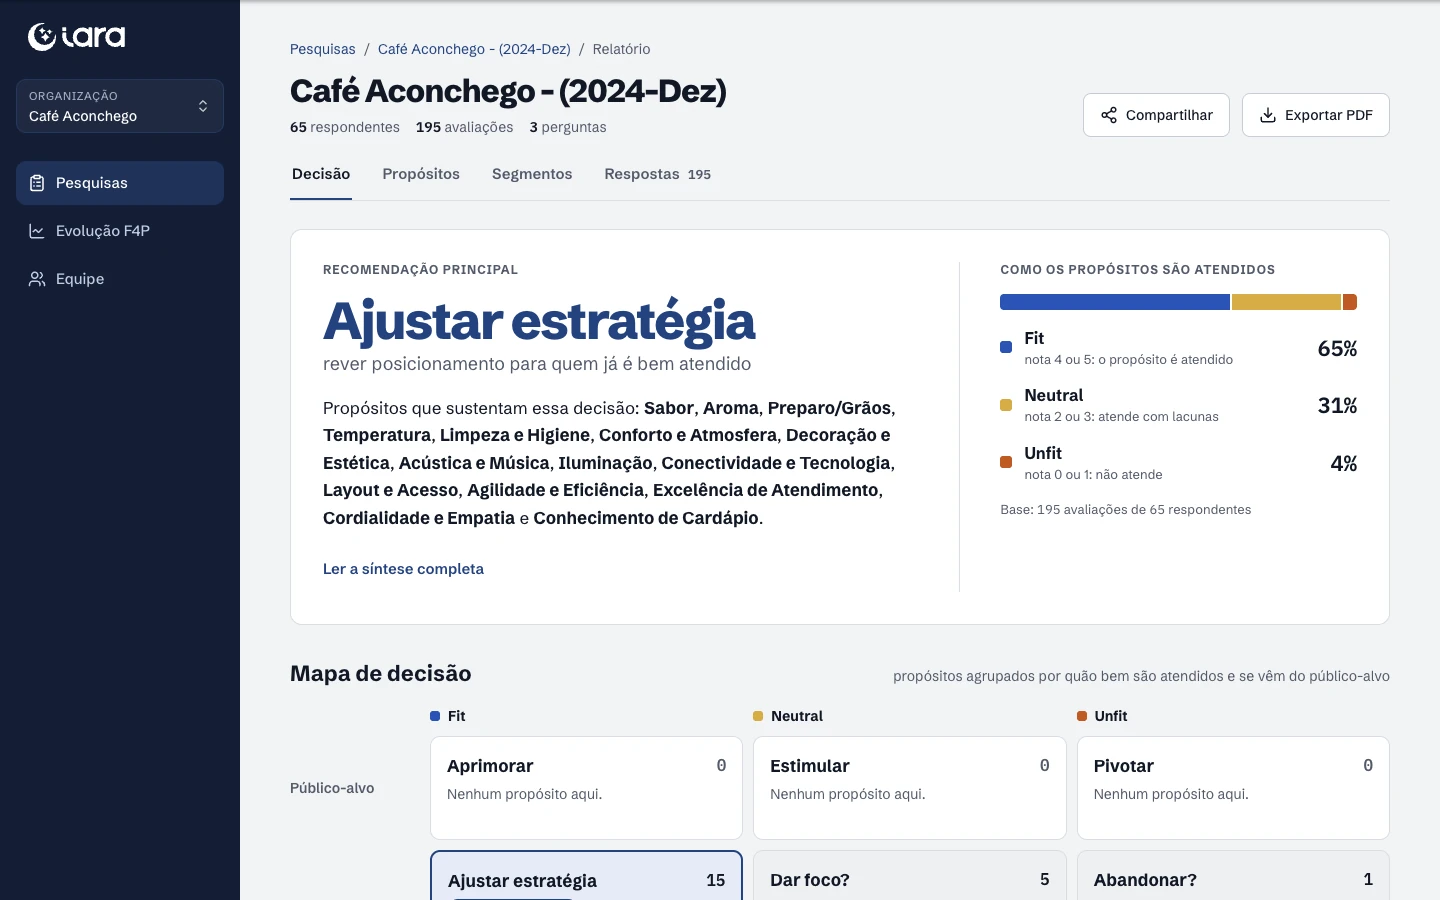Switch to the Decisão tab
The width and height of the screenshot is (1440, 900).
(x=321, y=174)
